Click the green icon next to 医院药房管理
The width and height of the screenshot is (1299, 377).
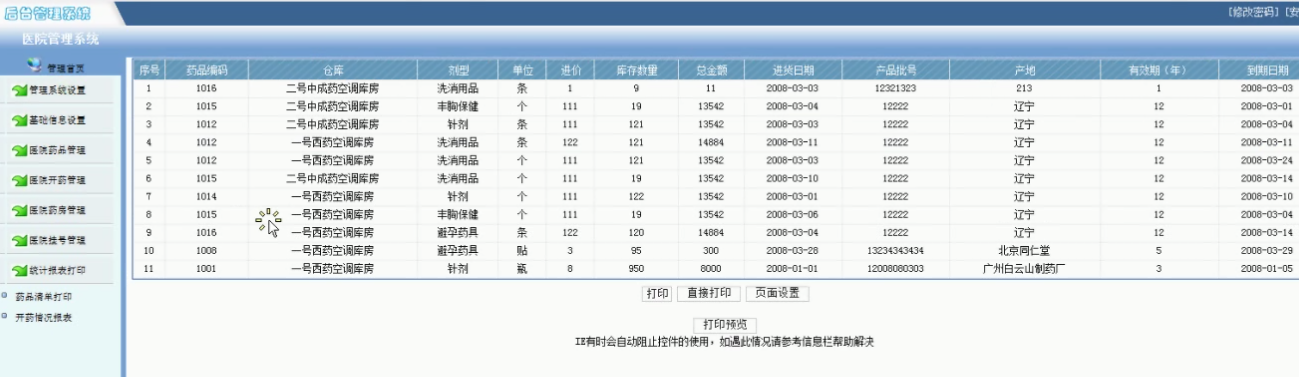(19, 211)
